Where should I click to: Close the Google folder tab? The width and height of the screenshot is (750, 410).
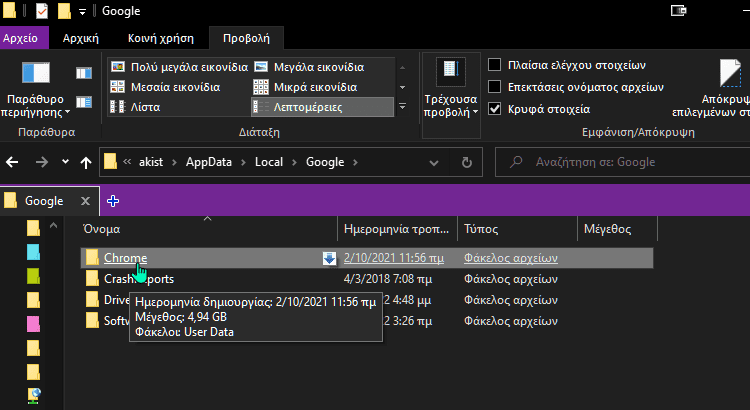(x=86, y=201)
